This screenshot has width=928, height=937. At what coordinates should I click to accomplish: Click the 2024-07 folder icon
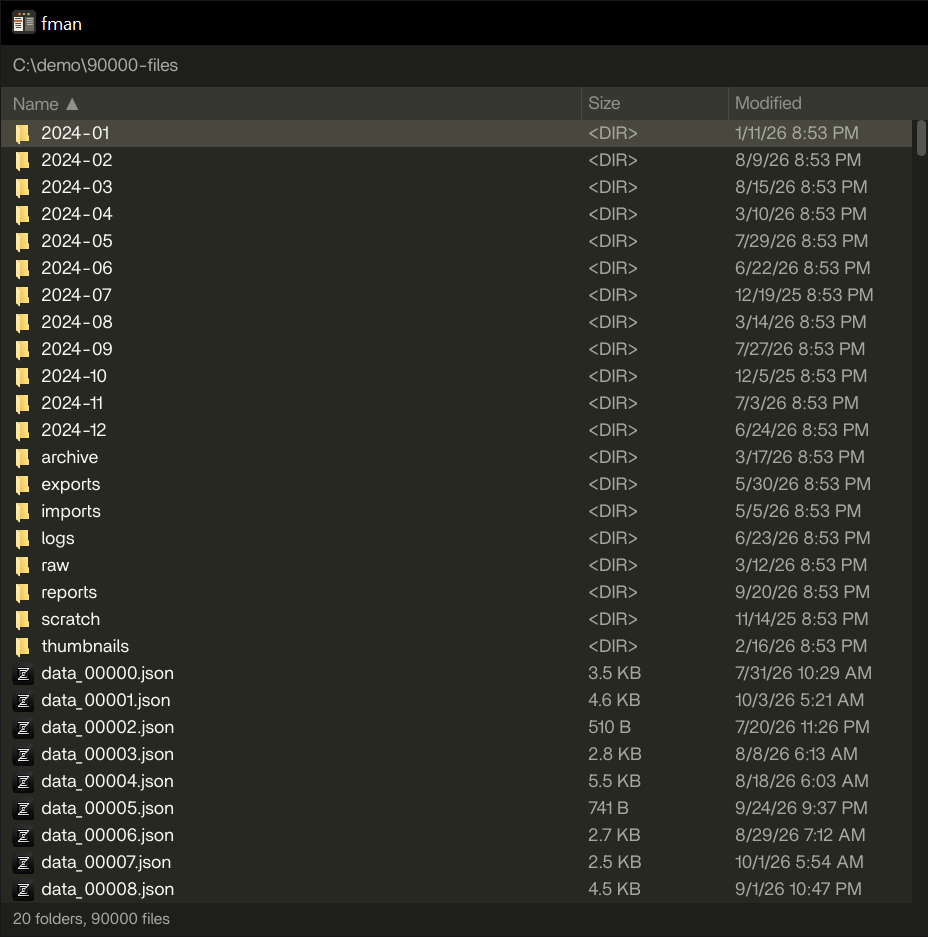point(22,295)
